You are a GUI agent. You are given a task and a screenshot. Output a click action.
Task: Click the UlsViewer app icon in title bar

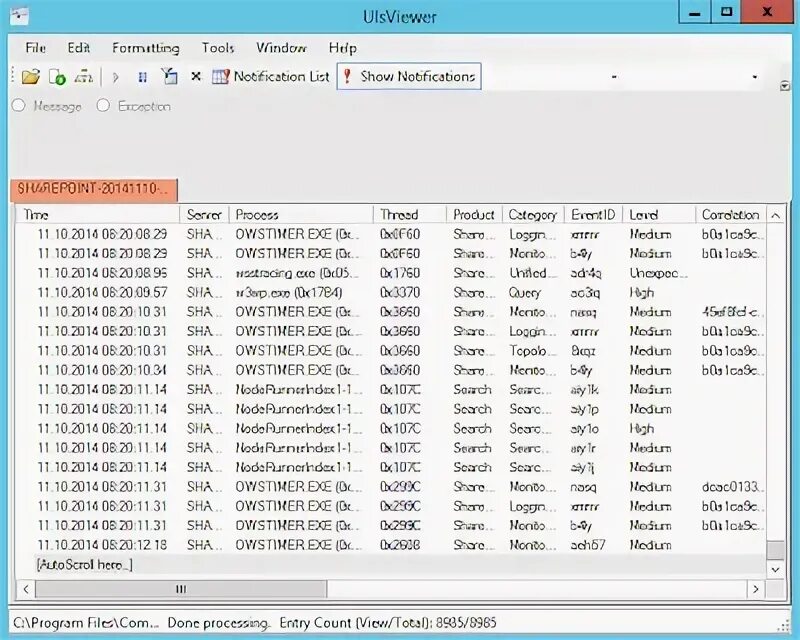19,15
